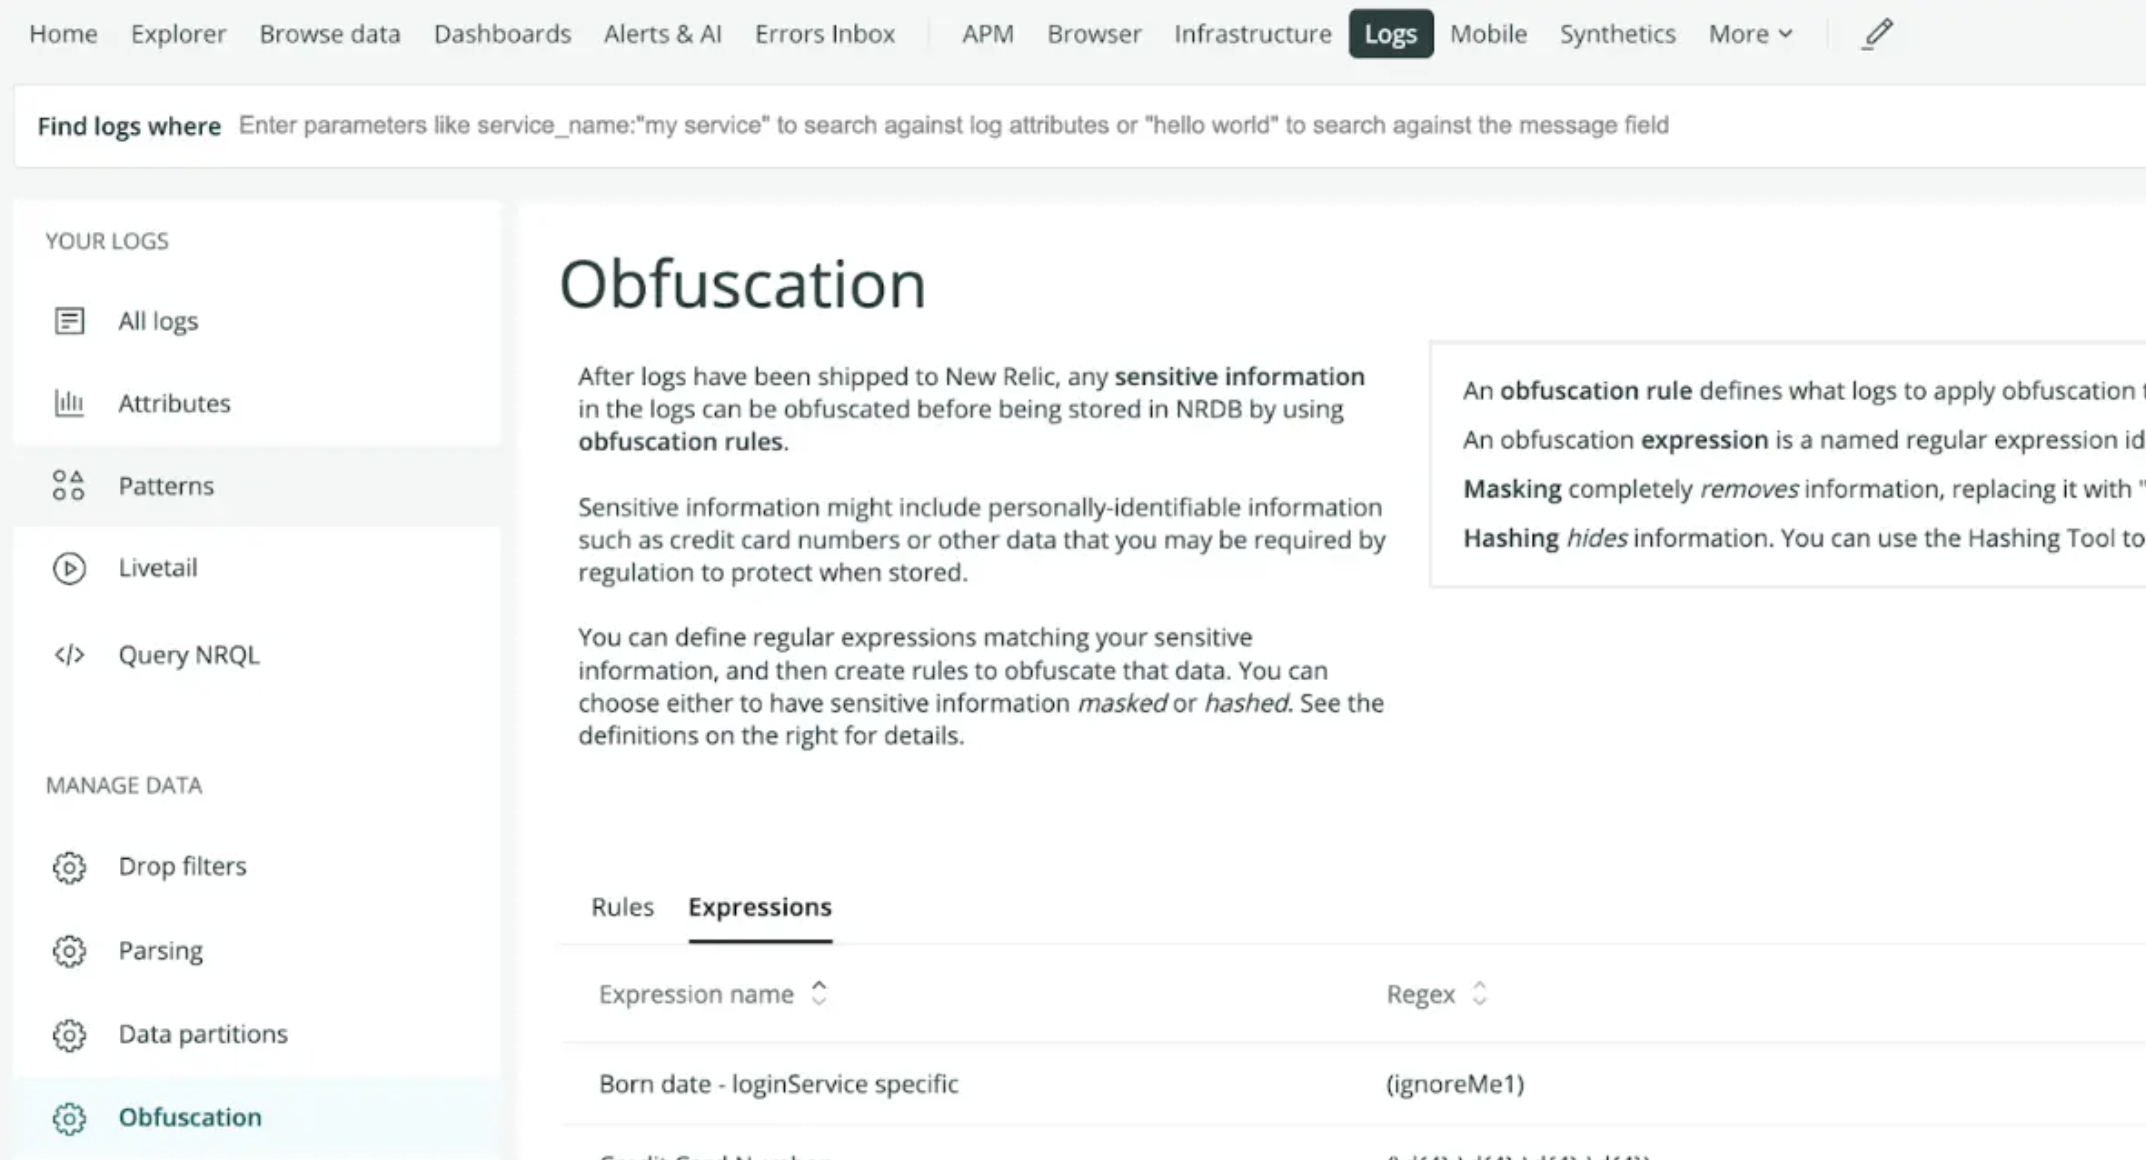2146x1160 pixels.
Task: Click the edit pencil icon toolbar
Action: (x=1879, y=33)
